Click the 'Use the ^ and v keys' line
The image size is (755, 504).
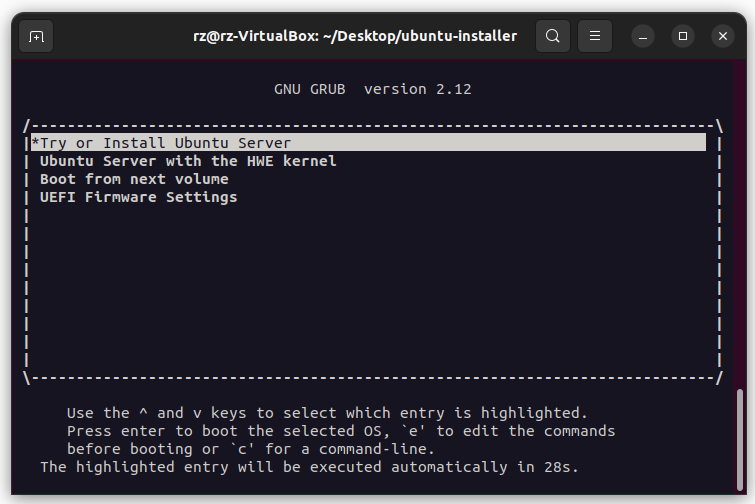click(x=325, y=413)
